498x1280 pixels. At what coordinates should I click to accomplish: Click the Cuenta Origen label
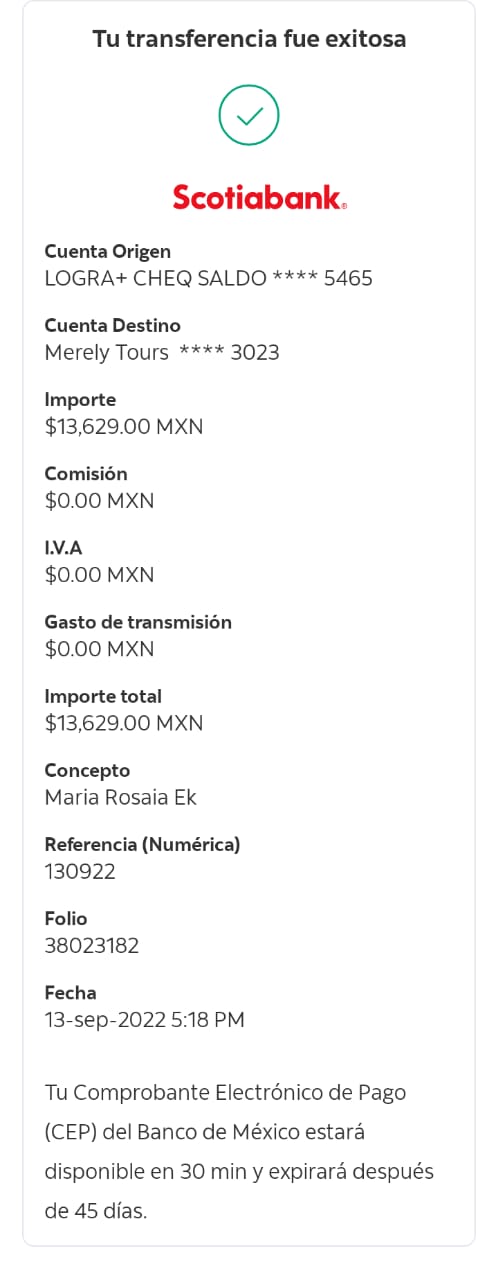[108, 251]
